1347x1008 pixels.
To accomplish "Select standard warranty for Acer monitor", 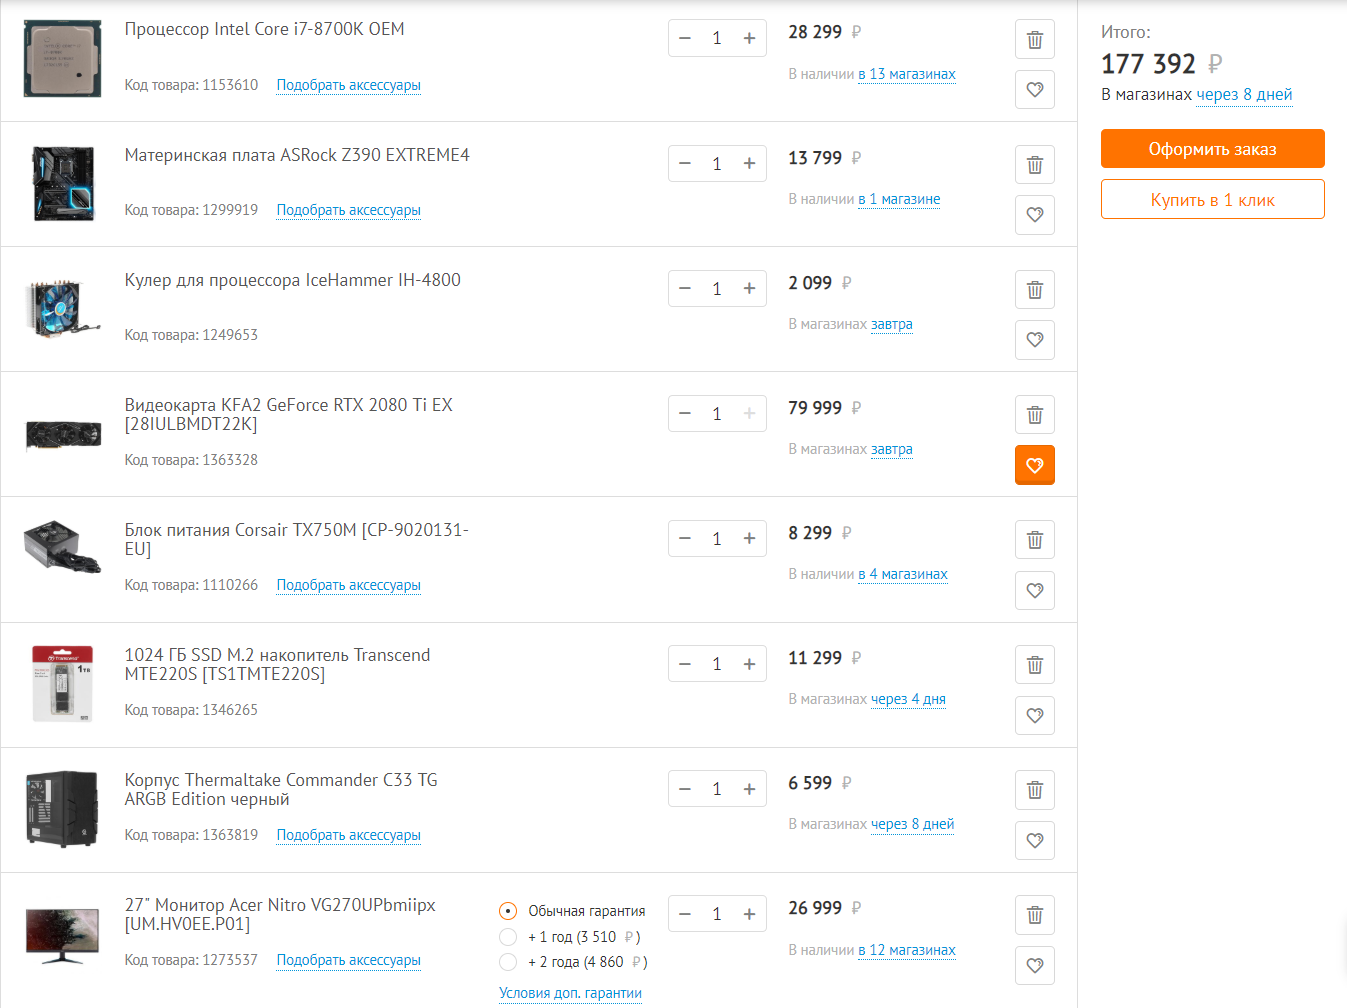I will click(x=508, y=911).
